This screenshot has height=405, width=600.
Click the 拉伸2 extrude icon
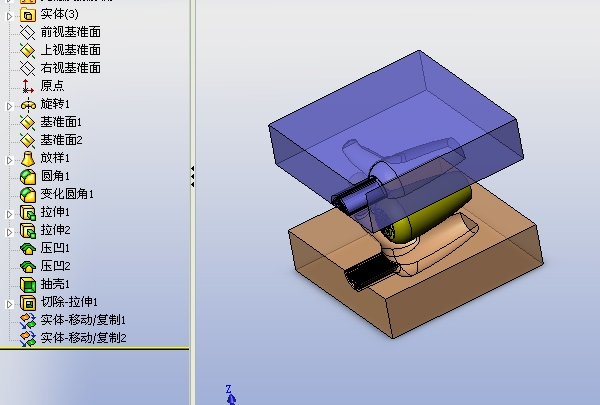28,230
